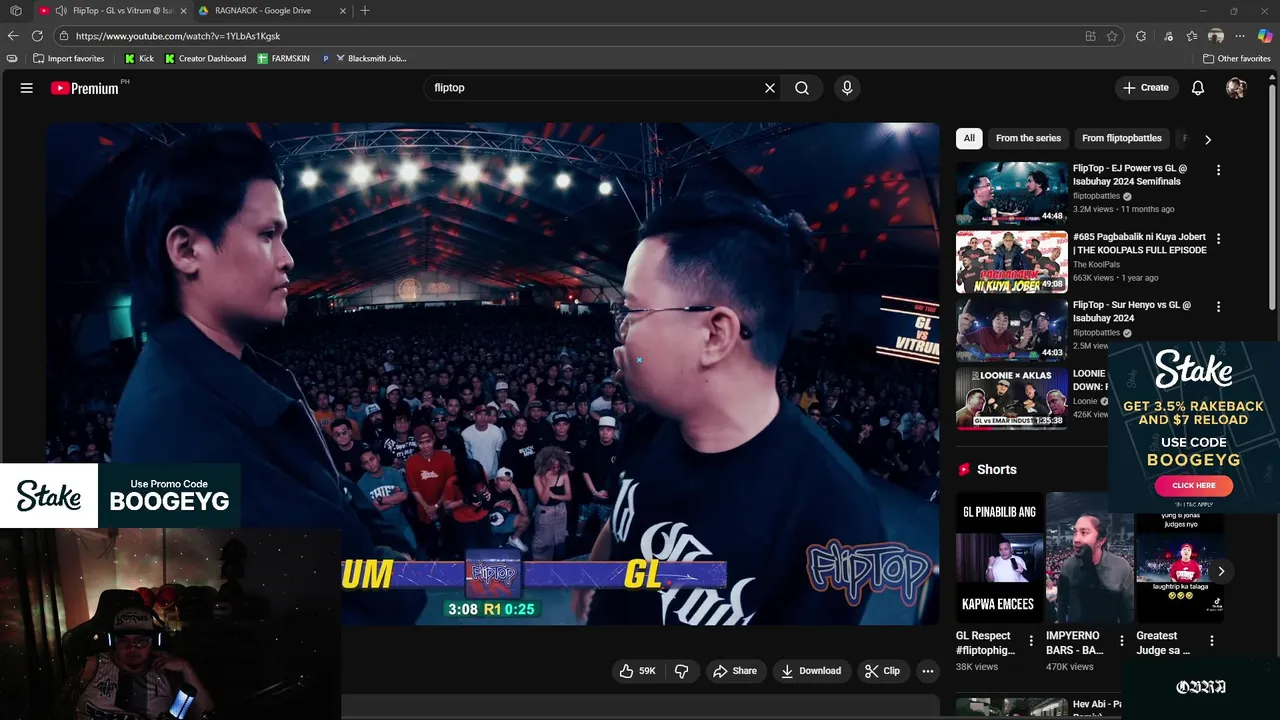Share the FlipTop video
This screenshot has height=720, width=1280.
(735, 671)
